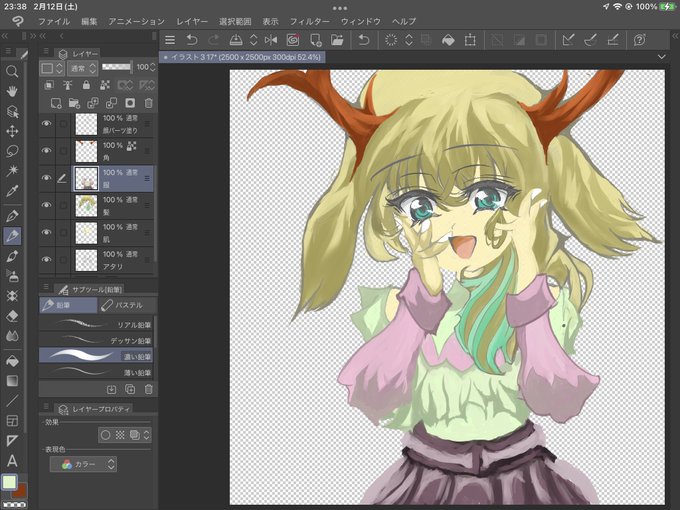Toggle Lock layer padlock icon
680x510 pixels.
coord(86,85)
